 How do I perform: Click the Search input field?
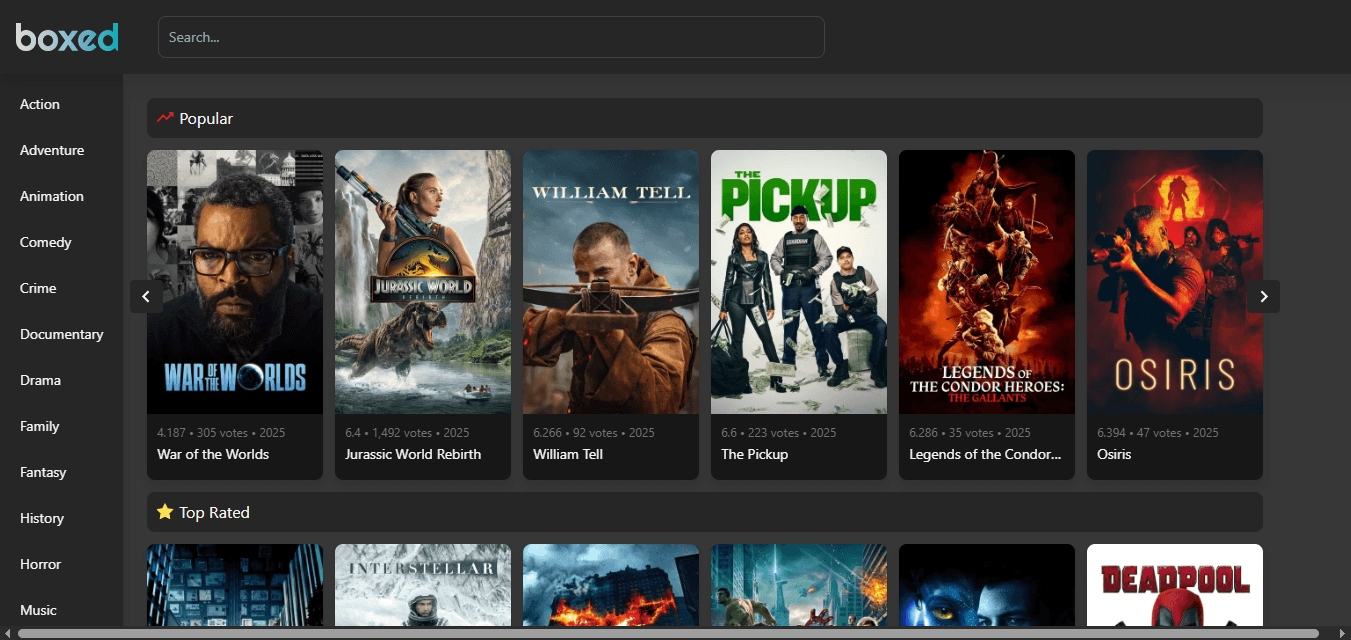coord(491,37)
